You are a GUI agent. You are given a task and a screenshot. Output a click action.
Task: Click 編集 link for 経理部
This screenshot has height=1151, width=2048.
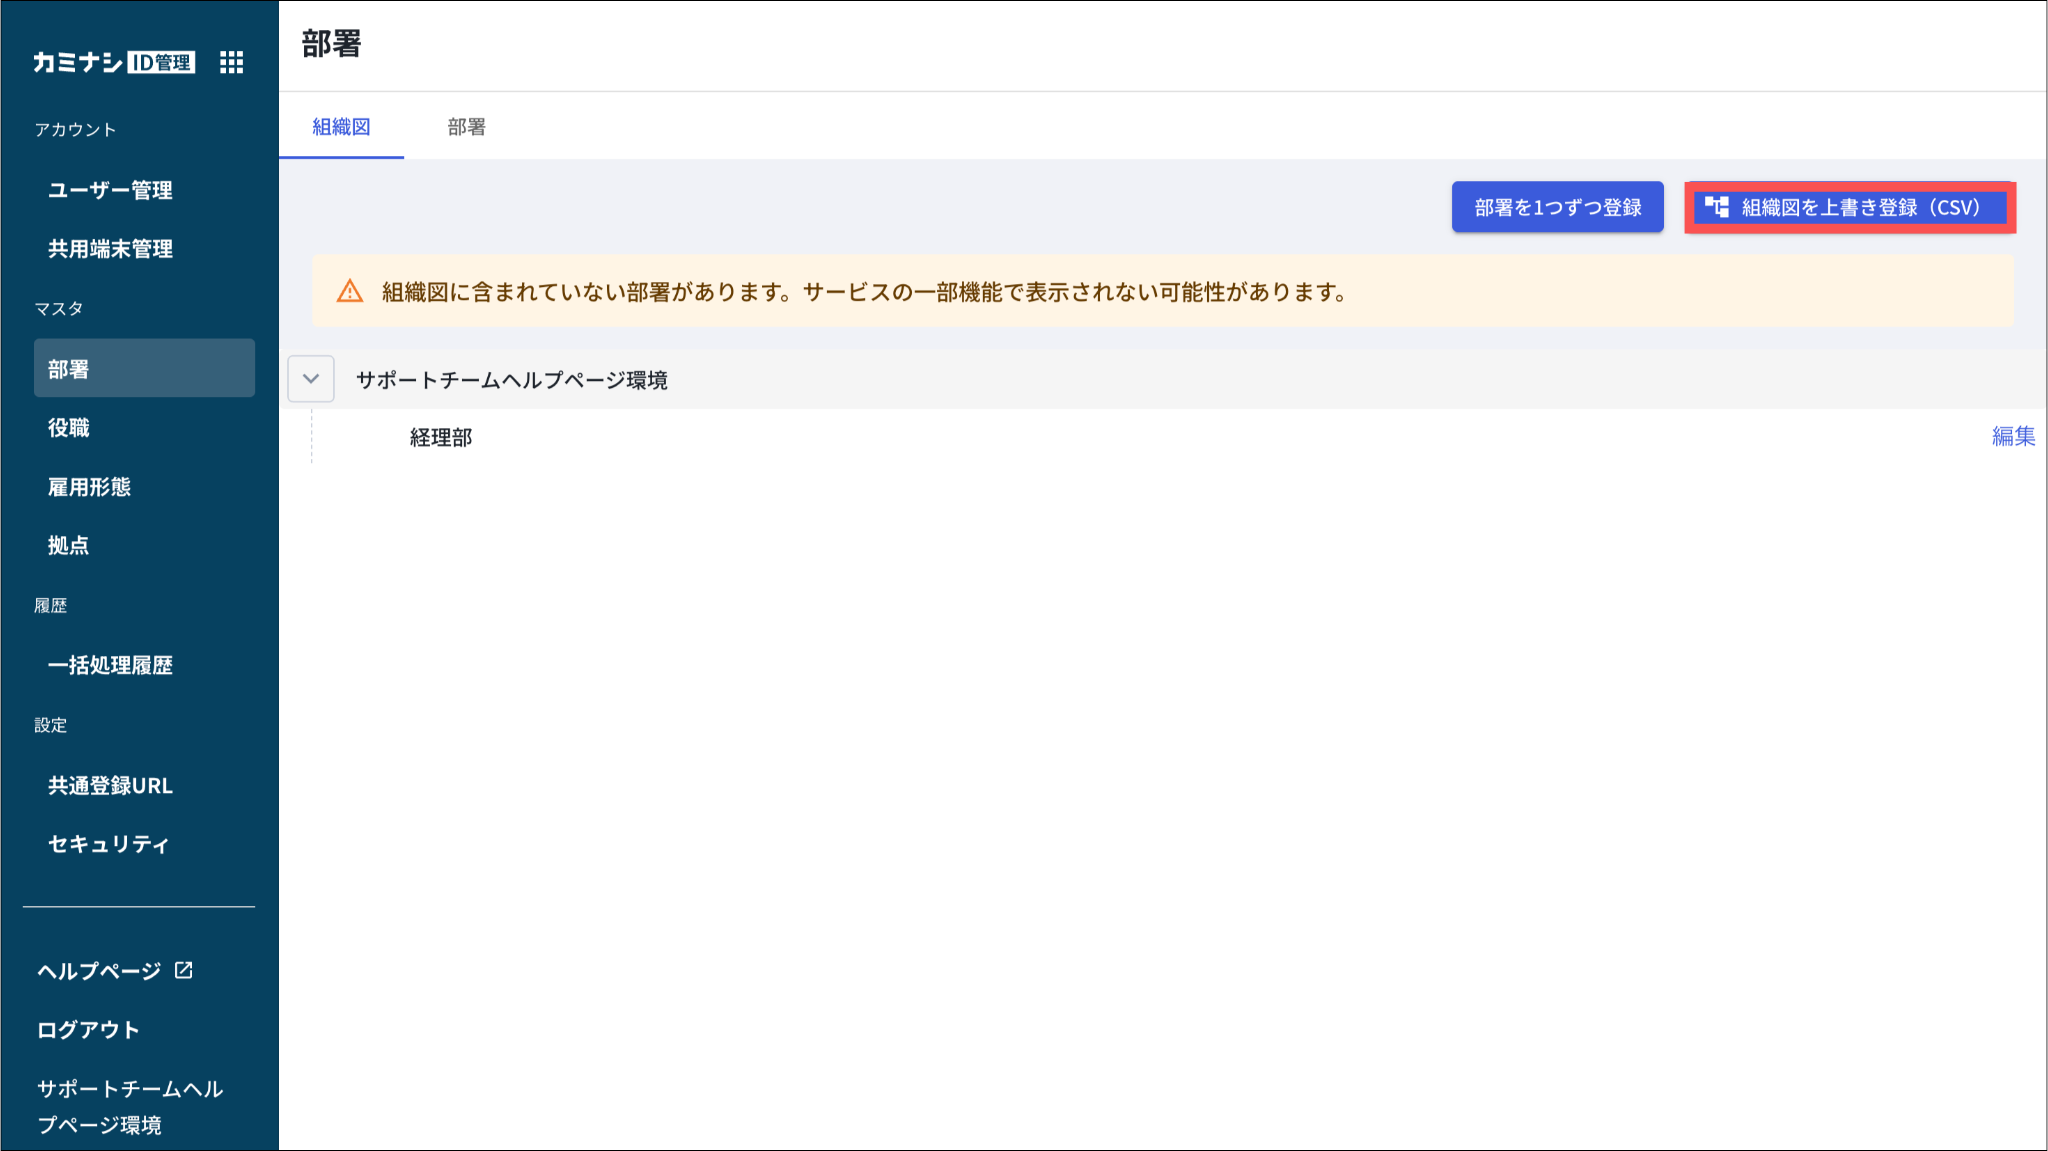click(2012, 436)
